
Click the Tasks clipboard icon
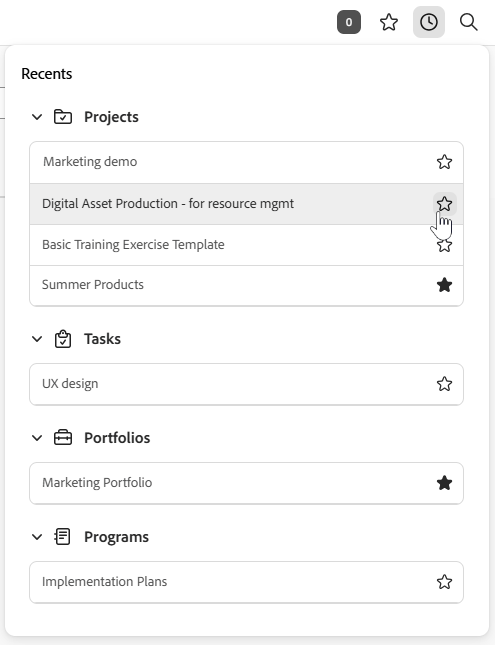point(63,339)
